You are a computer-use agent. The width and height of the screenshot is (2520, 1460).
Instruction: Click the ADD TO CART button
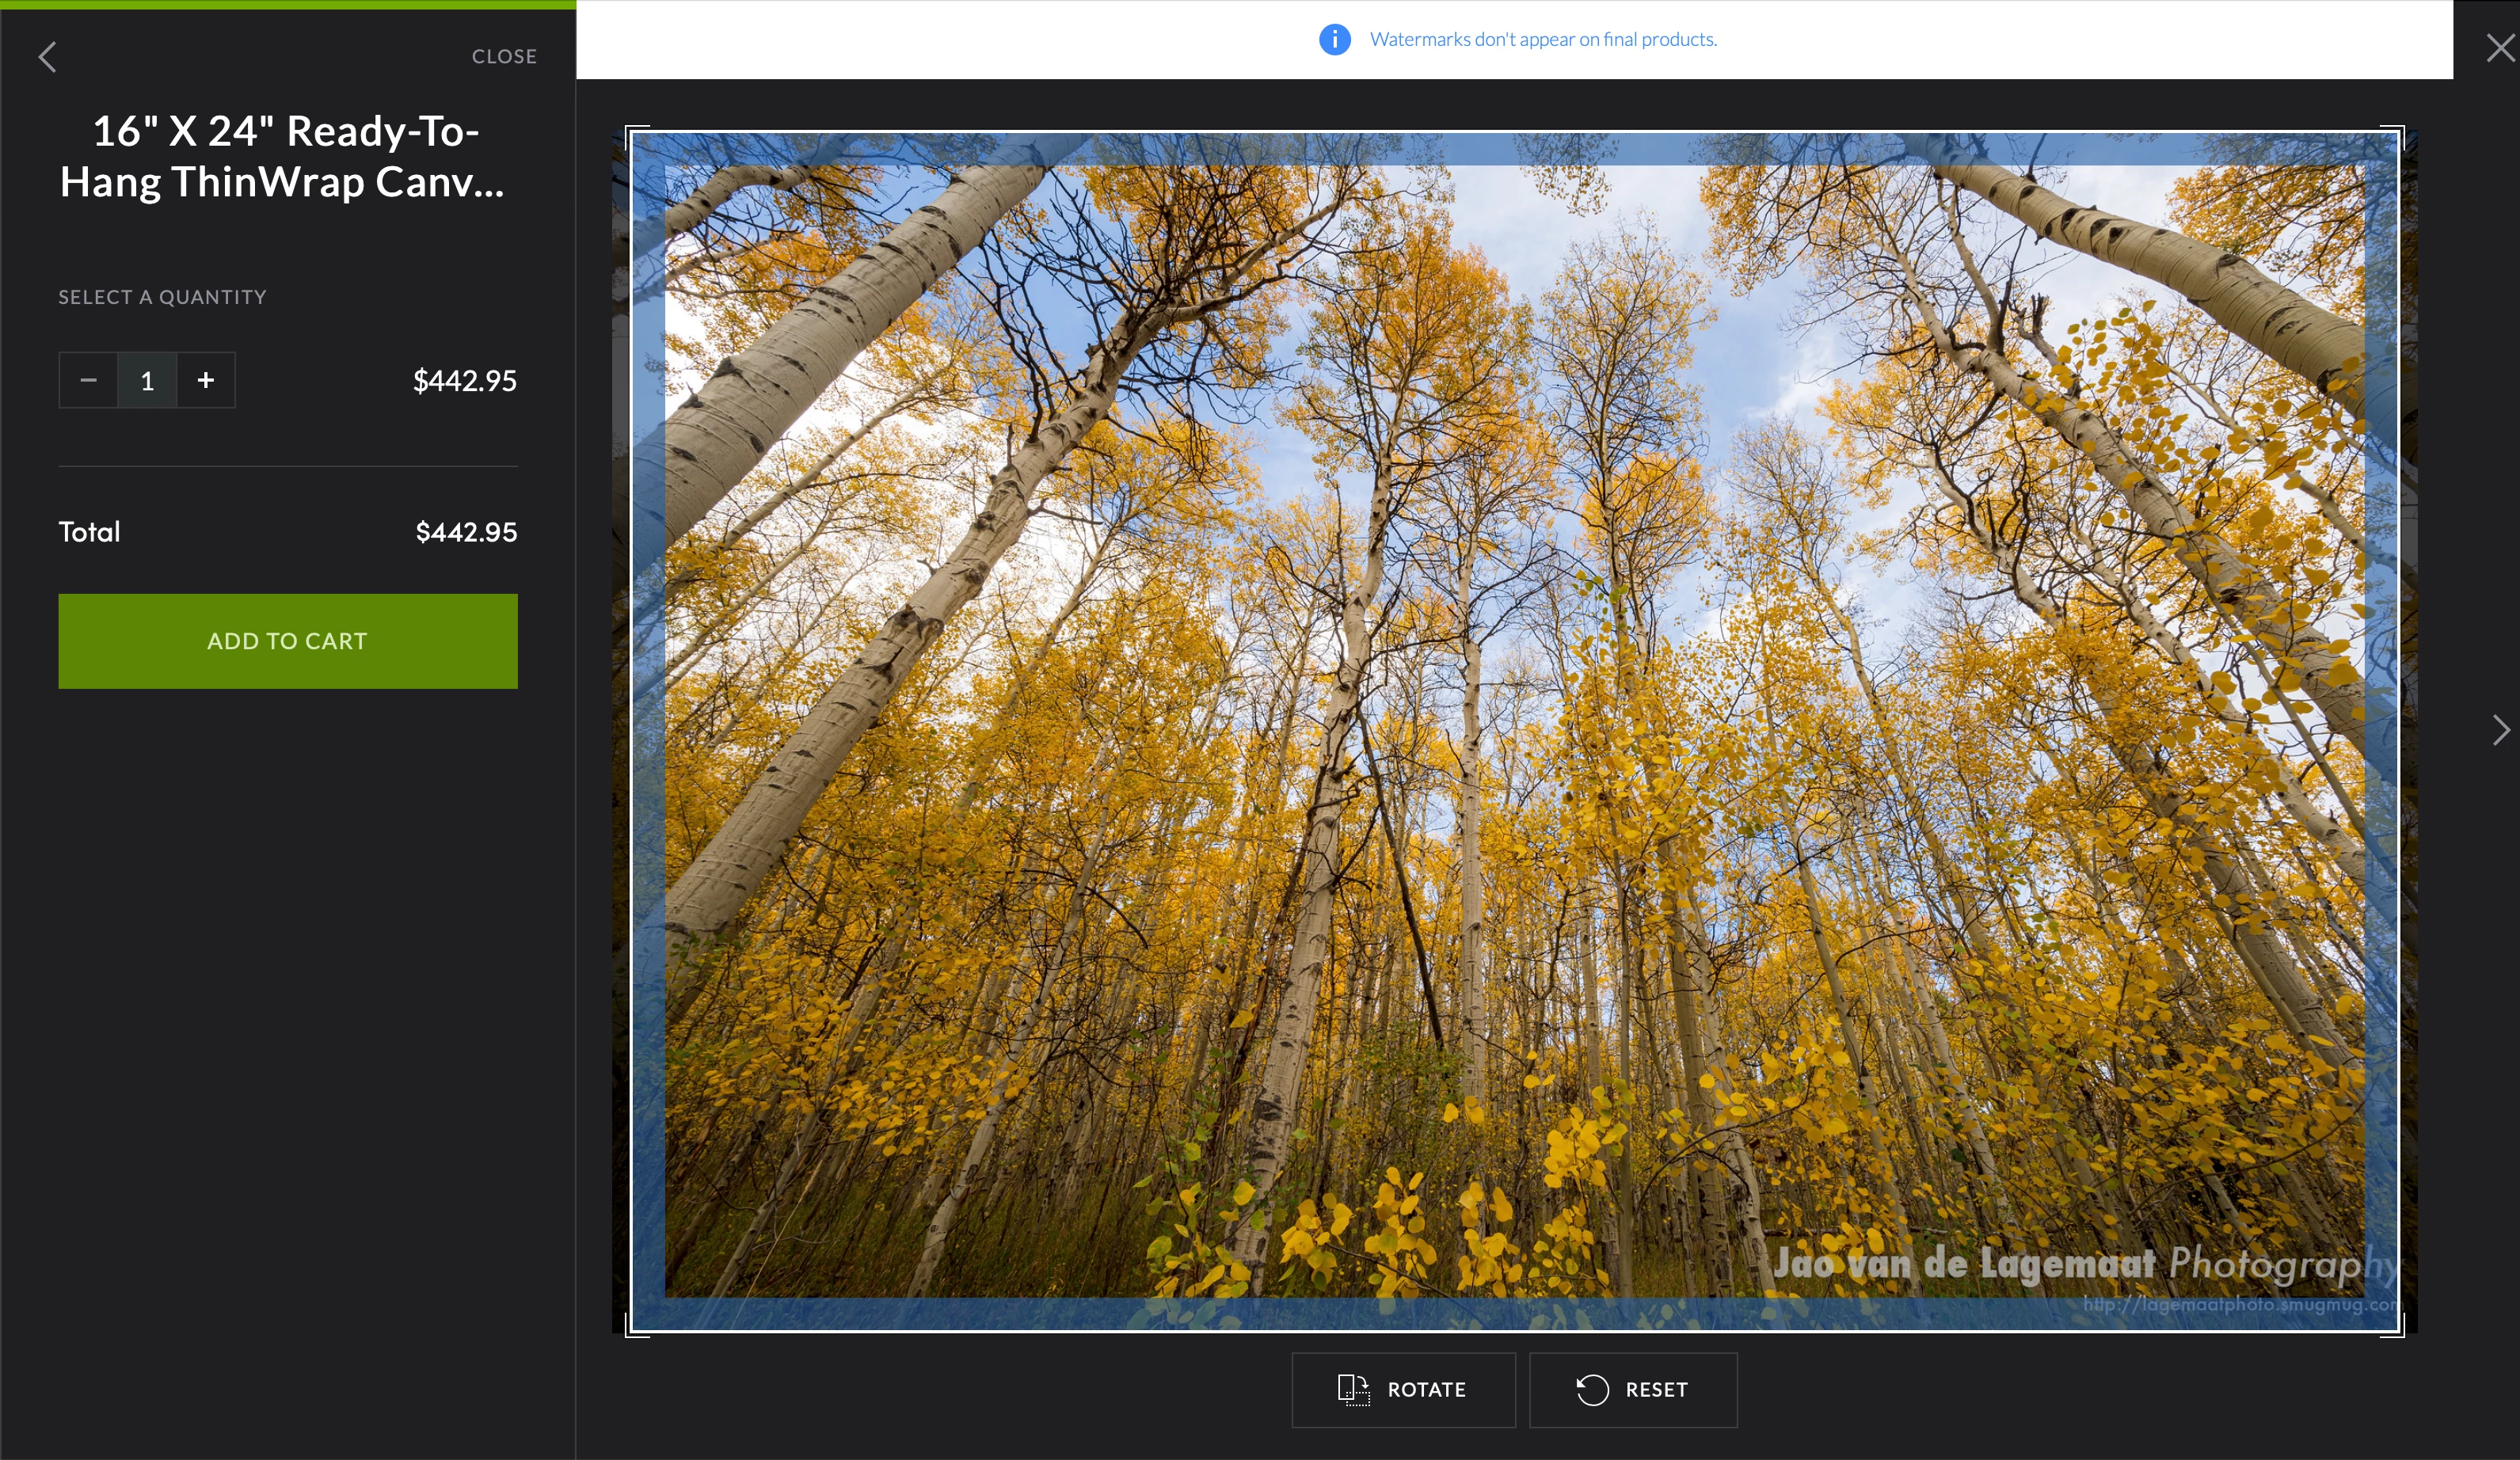point(287,641)
